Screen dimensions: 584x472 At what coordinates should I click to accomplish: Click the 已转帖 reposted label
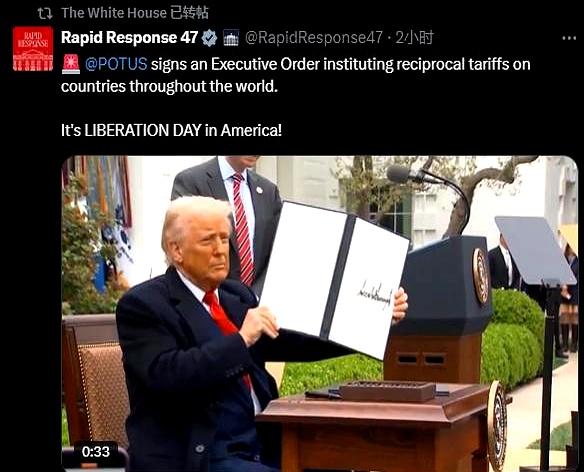click(189, 13)
